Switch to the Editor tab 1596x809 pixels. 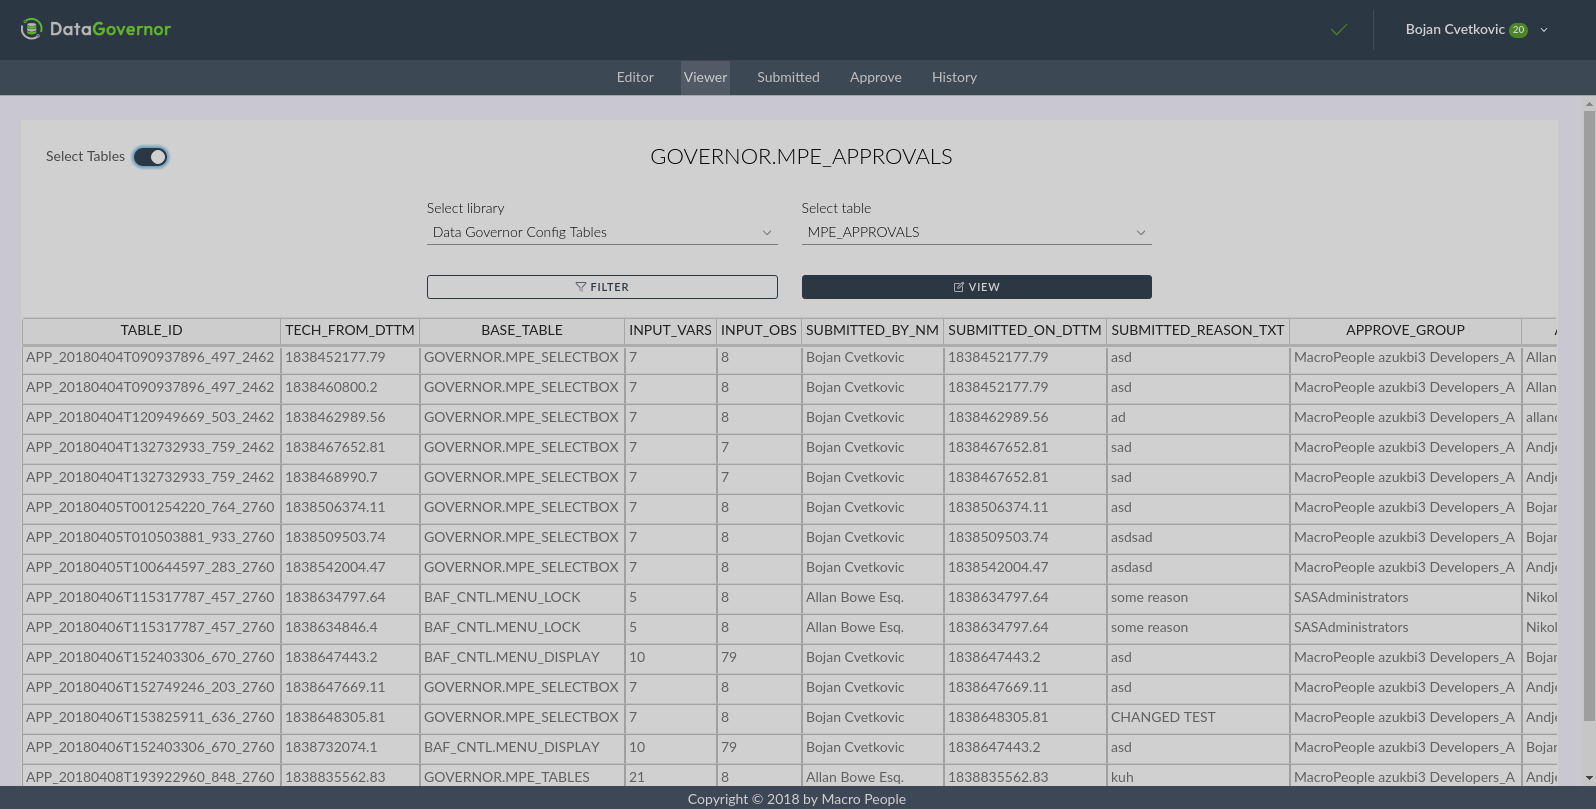pos(635,77)
